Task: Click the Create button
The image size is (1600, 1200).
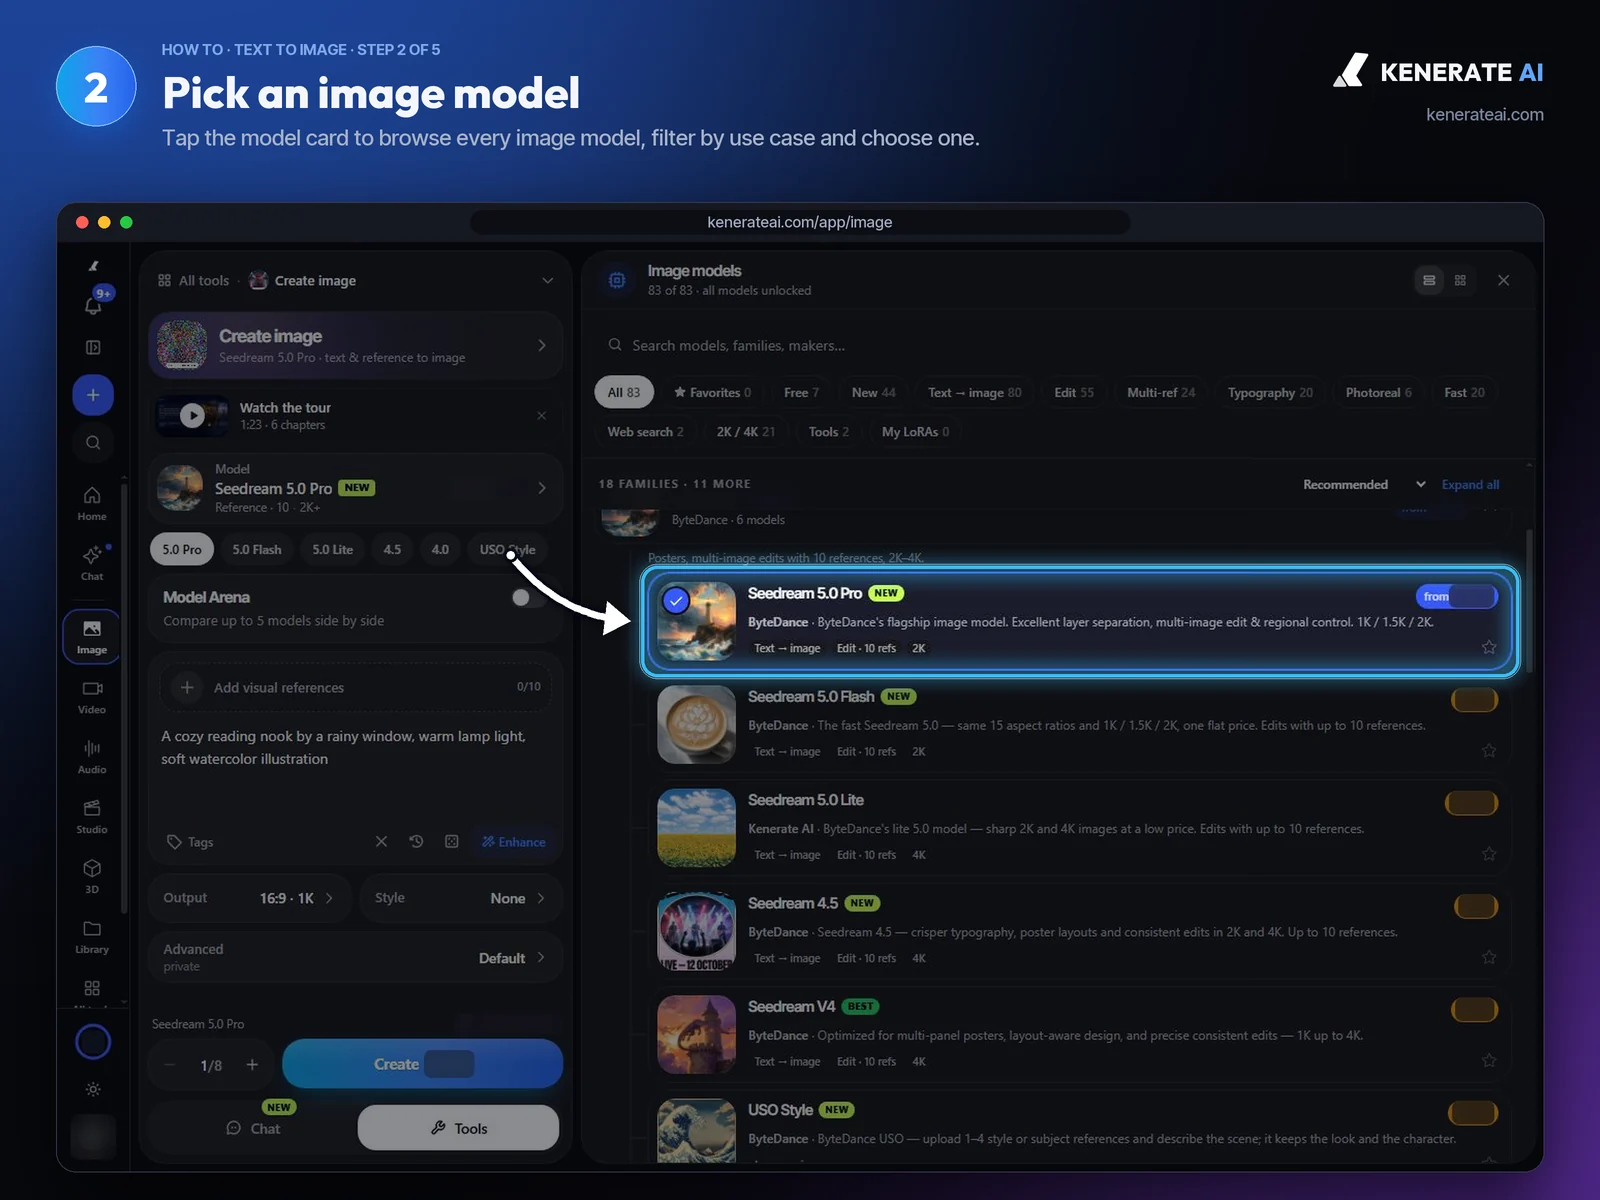Action: 423,1064
